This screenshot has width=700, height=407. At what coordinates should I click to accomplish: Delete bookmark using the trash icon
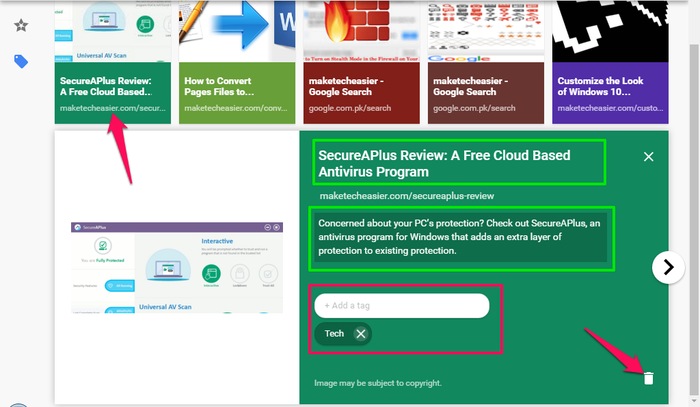tap(649, 378)
